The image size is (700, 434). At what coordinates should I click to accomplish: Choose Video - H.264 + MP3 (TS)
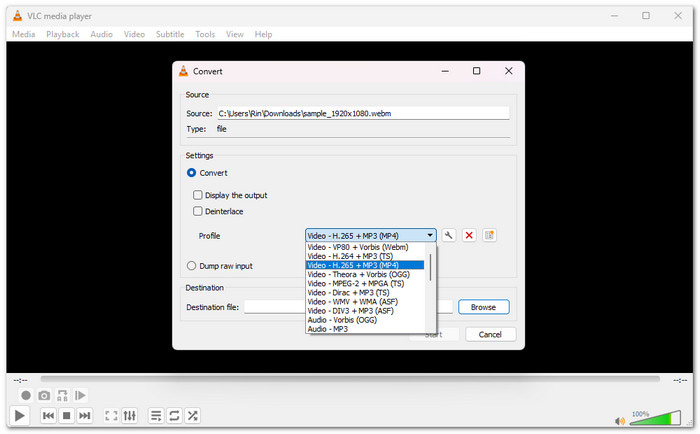tap(365, 256)
